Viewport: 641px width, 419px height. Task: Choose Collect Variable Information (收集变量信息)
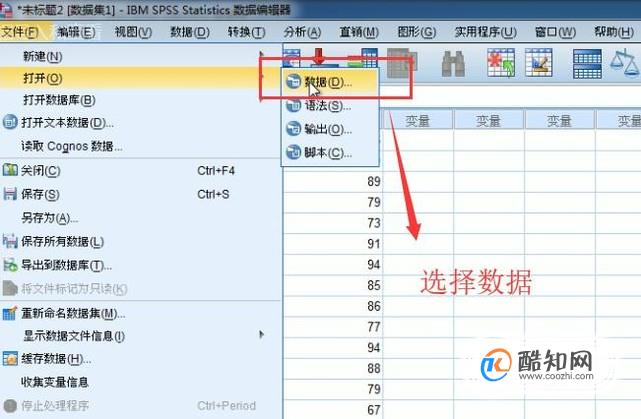tap(141, 382)
